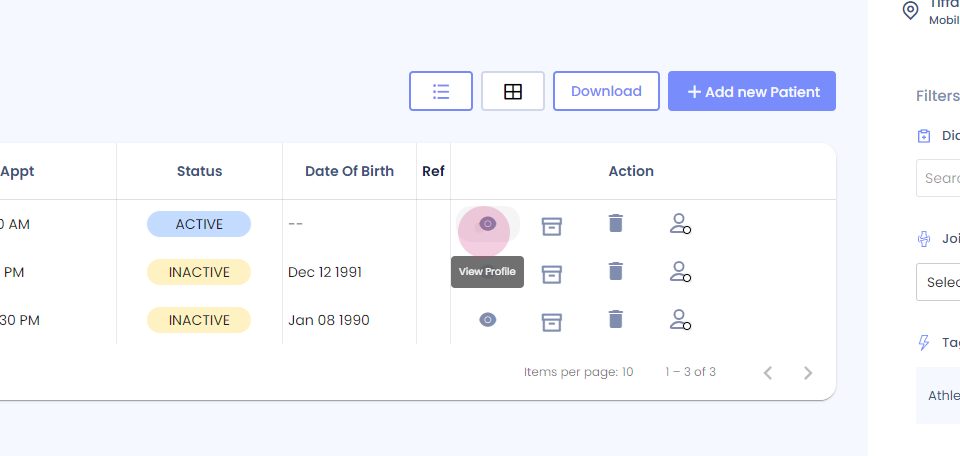Go to the next page of patients
The image size is (960, 456).
808,372
